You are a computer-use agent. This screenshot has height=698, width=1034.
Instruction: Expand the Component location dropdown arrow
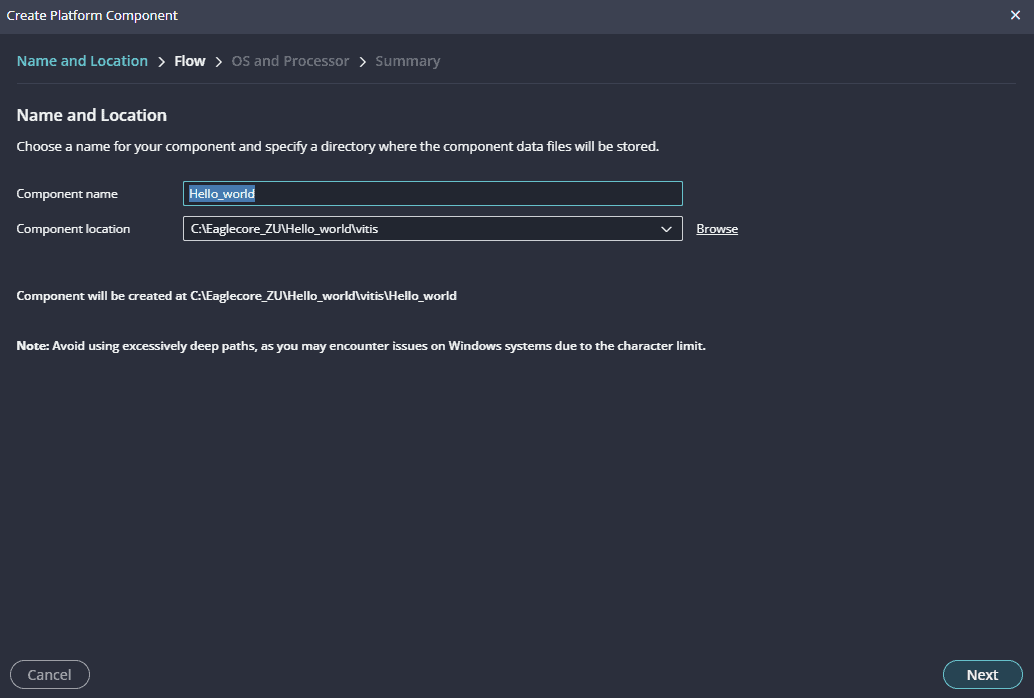tap(667, 229)
